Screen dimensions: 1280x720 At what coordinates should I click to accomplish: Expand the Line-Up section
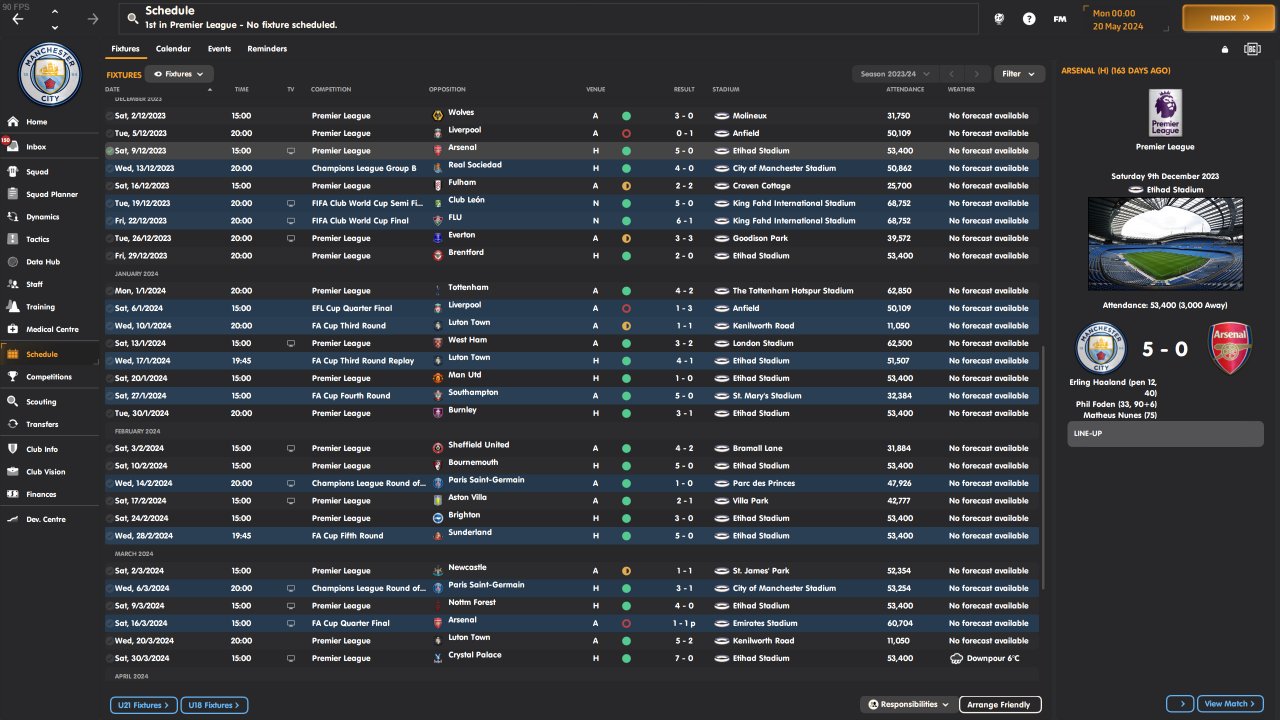tap(1165, 434)
